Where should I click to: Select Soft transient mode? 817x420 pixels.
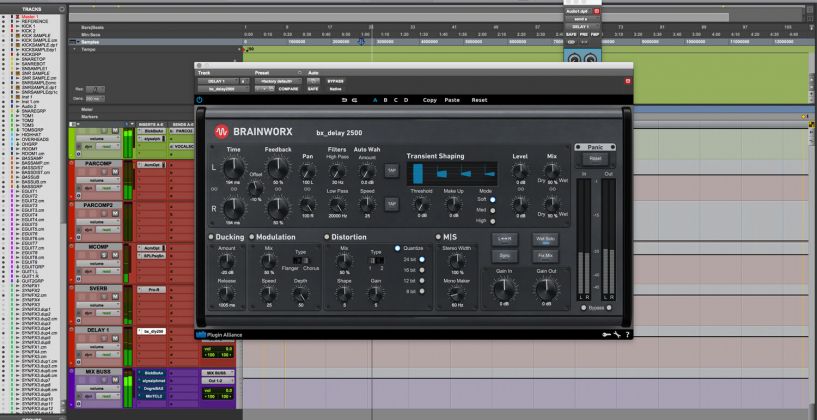point(492,200)
